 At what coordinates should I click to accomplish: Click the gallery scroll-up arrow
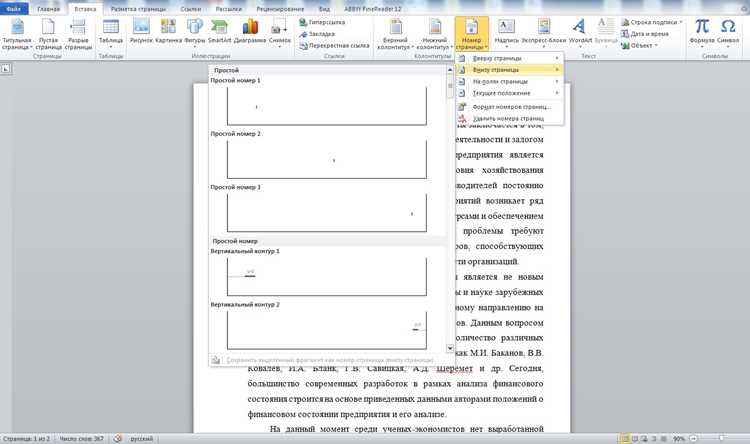450,70
